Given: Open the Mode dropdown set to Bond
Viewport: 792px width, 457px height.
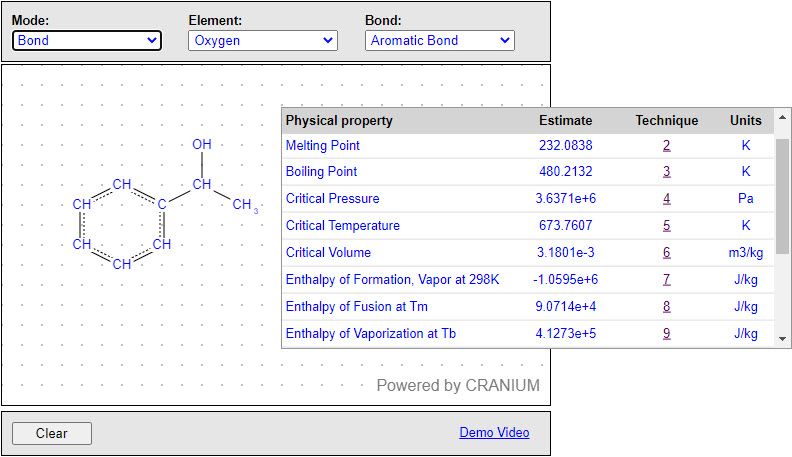Looking at the screenshot, I should pos(87,40).
